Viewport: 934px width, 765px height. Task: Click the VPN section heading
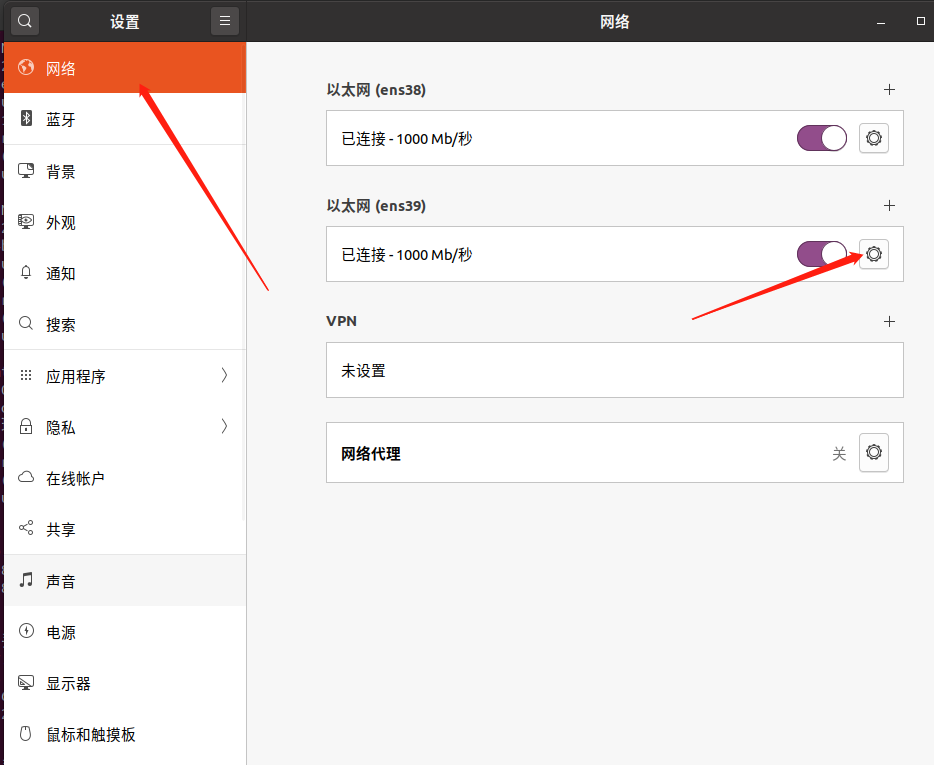[x=342, y=321]
